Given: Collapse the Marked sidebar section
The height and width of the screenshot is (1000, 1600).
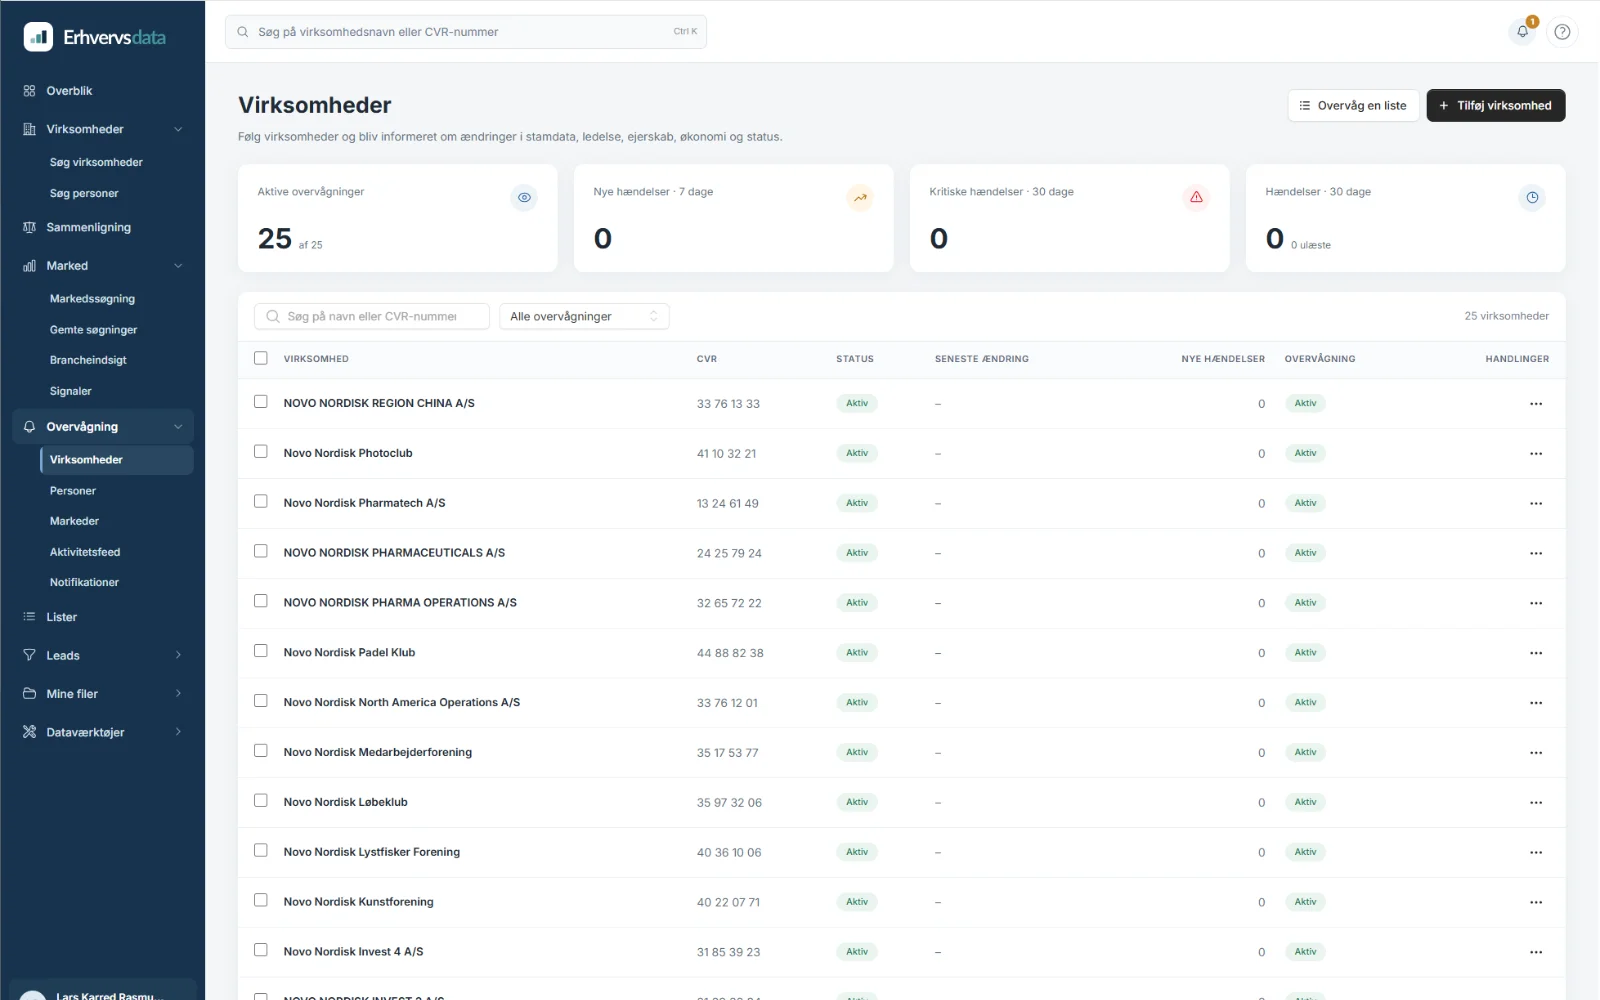Looking at the screenshot, I should (178, 266).
